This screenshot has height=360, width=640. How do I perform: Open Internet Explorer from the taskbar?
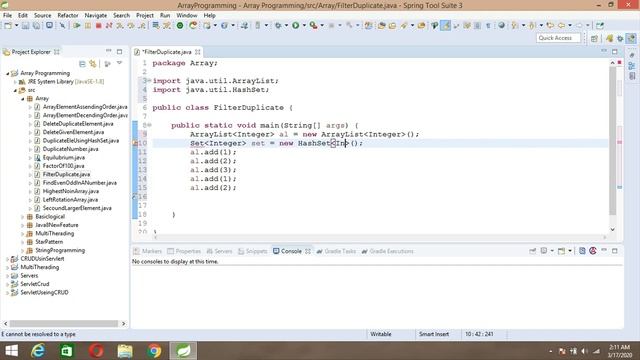click(x=38, y=351)
